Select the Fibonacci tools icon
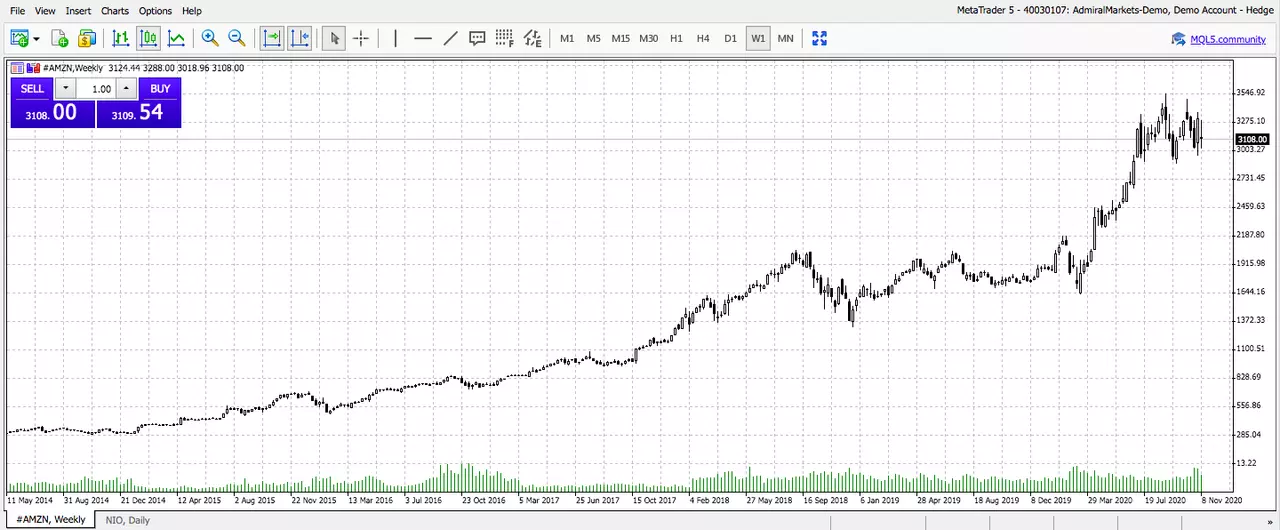Image resolution: width=1280 pixels, height=530 pixels. tap(504, 38)
